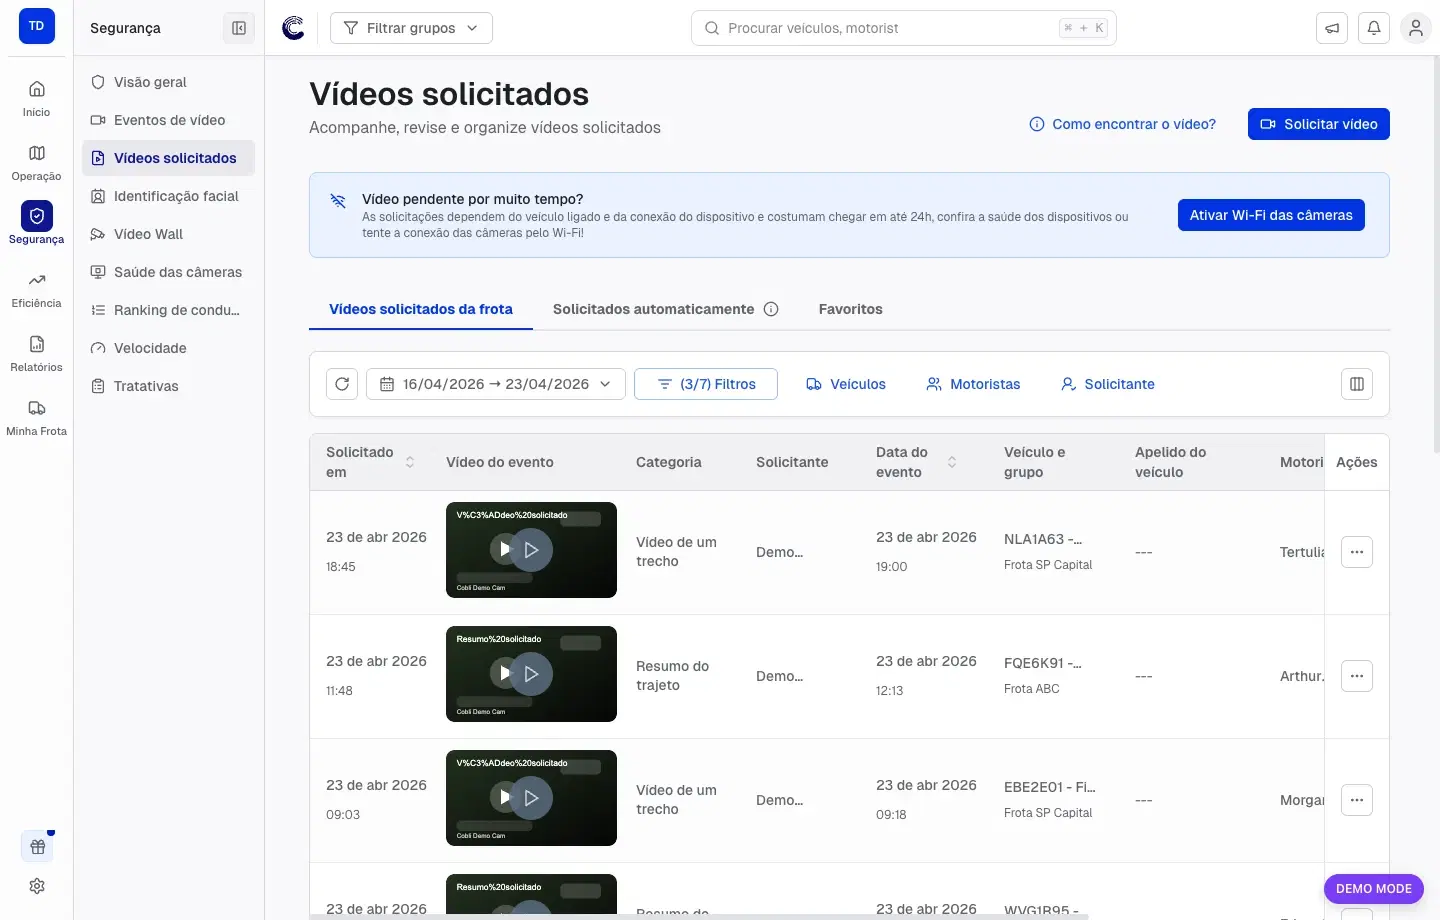Click the Cobli logo icon

[293, 28]
